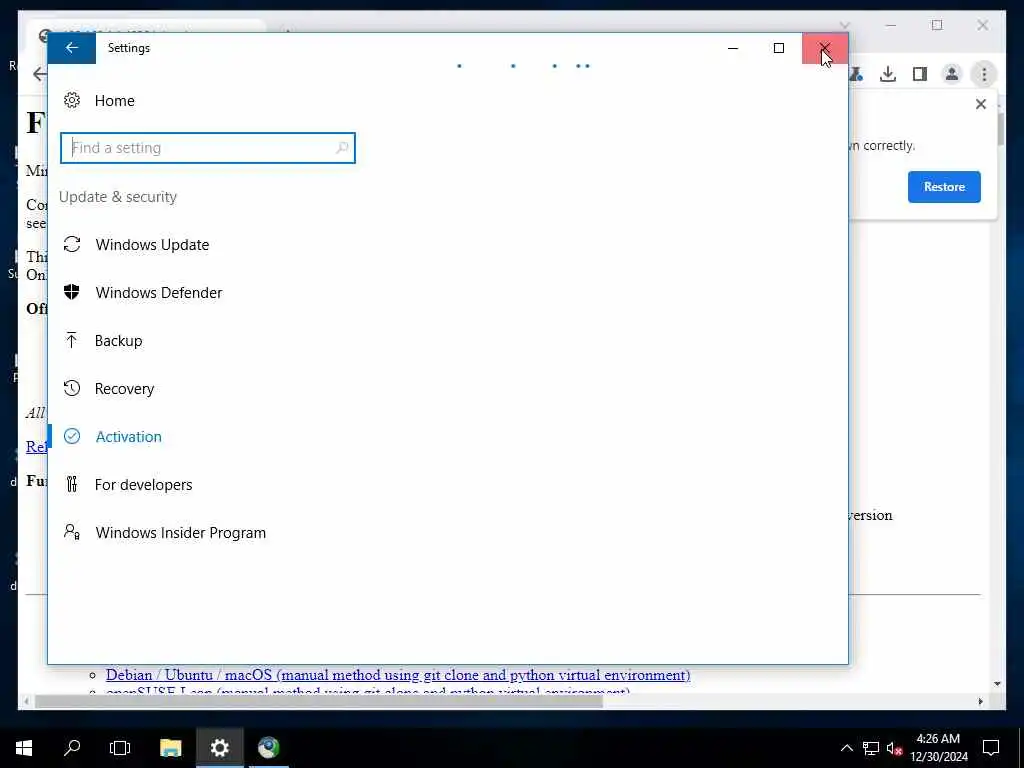The image size is (1024, 768).
Task: Click the Home gear icon
Action: pos(72,101)
